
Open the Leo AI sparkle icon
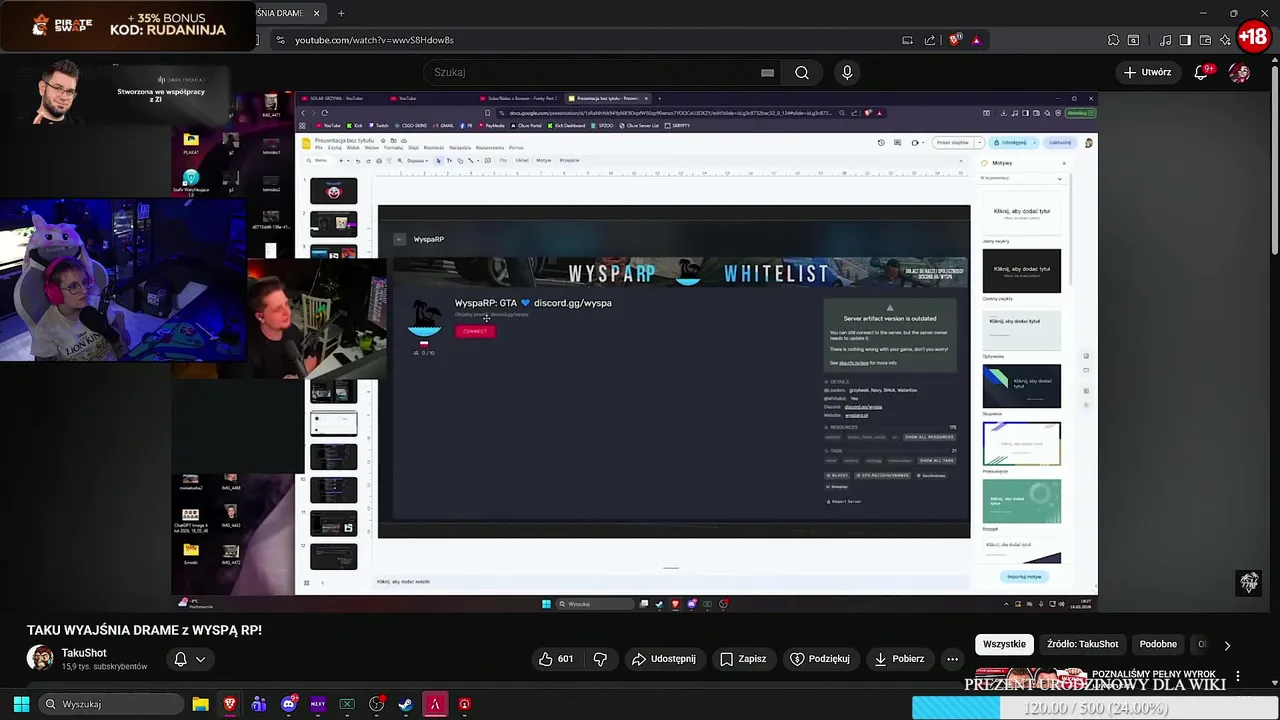[x=1225, y=40]
